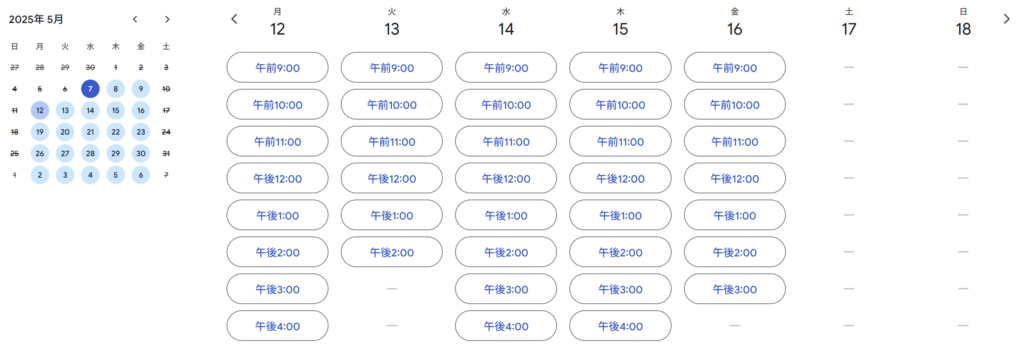Image resolution: width=1024 pixels, height=361 pixels.
Task: Select May 7 in the mini calendar
Action: 90,89
